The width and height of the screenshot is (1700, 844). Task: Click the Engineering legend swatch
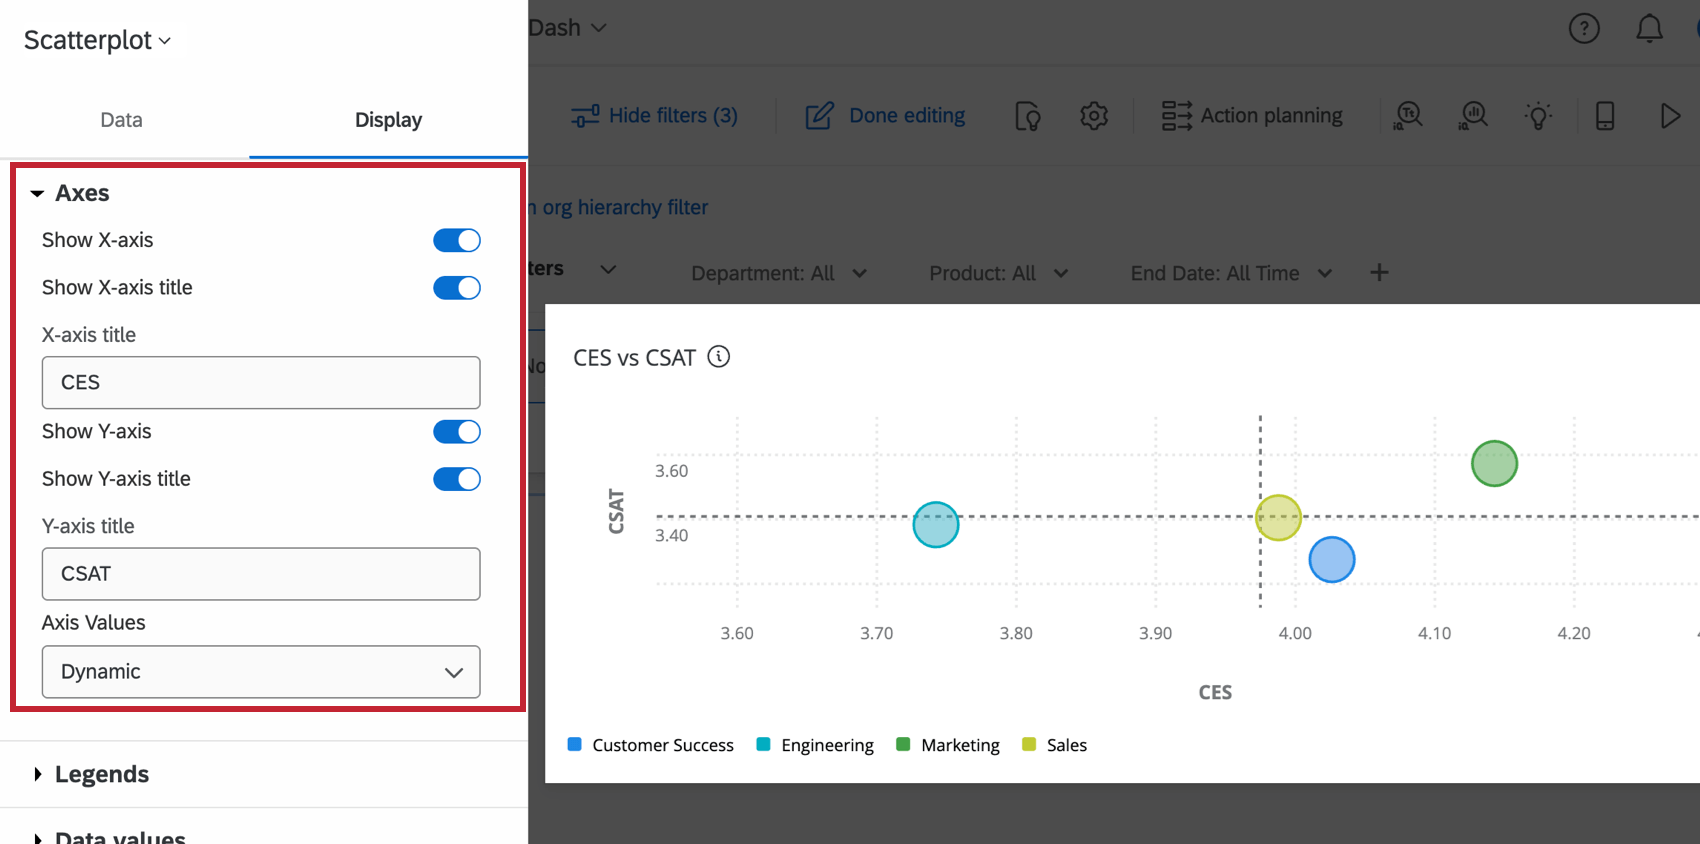tap(764, 744)
